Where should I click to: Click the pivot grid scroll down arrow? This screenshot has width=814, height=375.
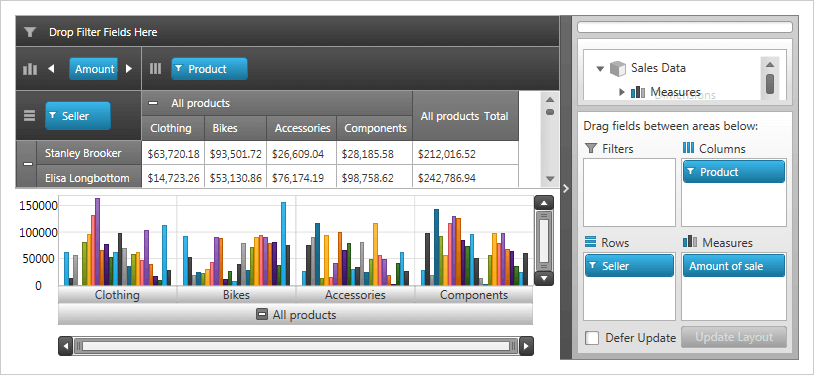(x=550, y=179)
